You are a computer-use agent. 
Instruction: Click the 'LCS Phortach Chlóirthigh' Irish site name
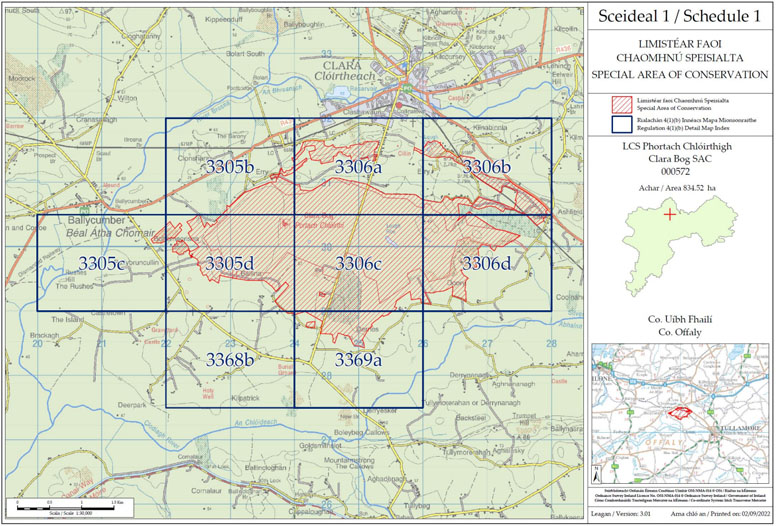tap(679, 147)
